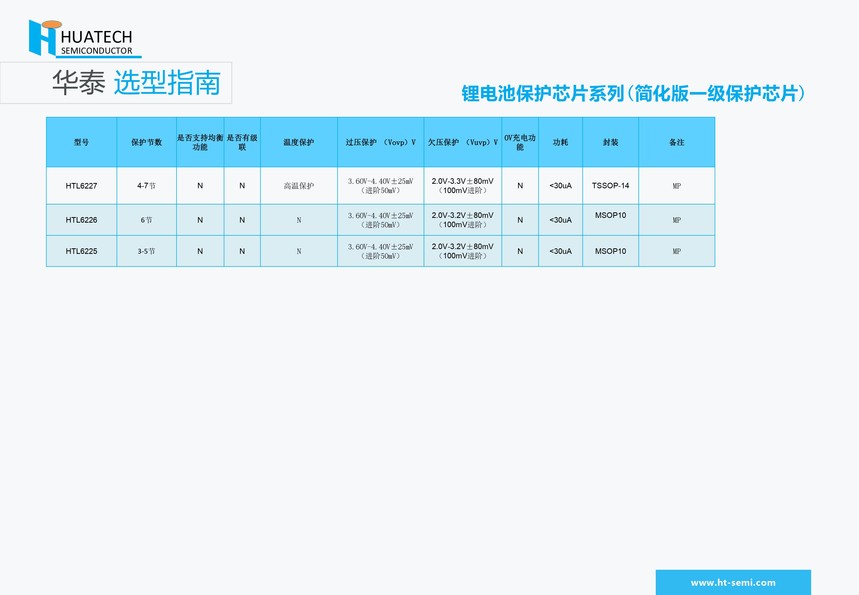This screenshot has width=859, height=595.
Task: Select the 华泰 选型指南 title
Action: point(136,83)
